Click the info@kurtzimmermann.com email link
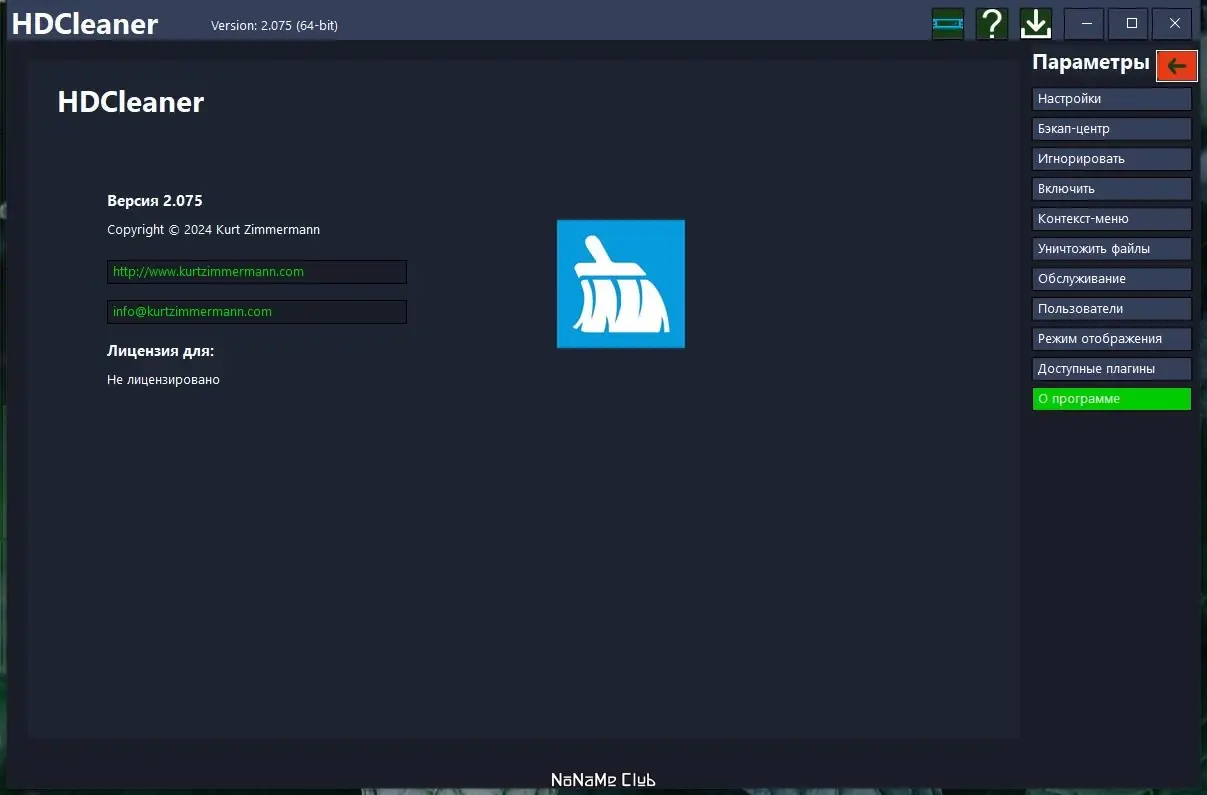The height and width of the screenshot is (795, 1207). (257, 312)
